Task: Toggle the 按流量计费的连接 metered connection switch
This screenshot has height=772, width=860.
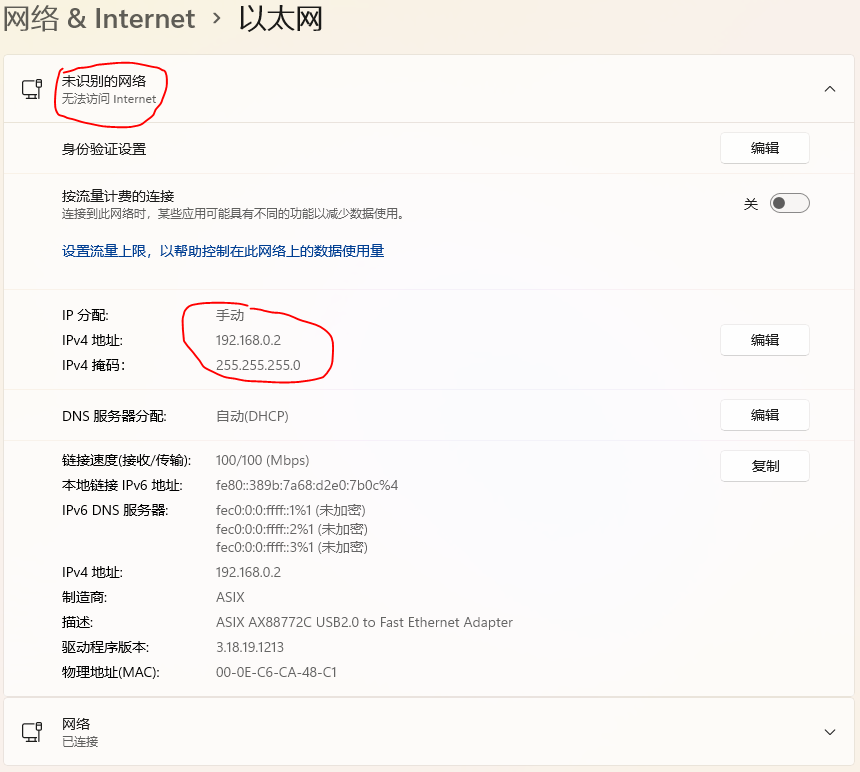Action: [788, 202]
